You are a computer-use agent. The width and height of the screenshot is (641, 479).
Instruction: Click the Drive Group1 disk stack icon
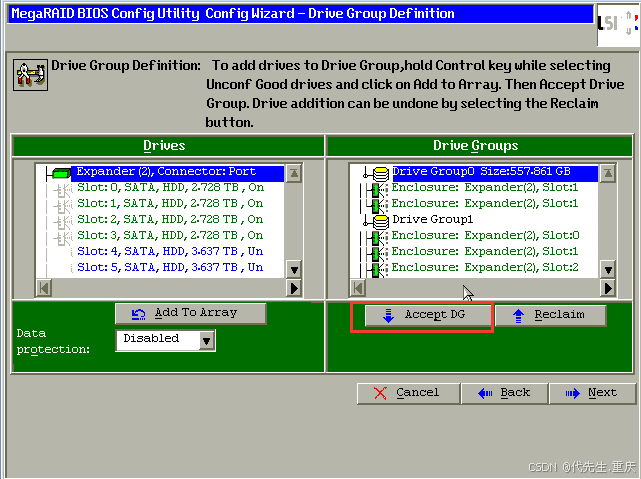tap(381, 221)
